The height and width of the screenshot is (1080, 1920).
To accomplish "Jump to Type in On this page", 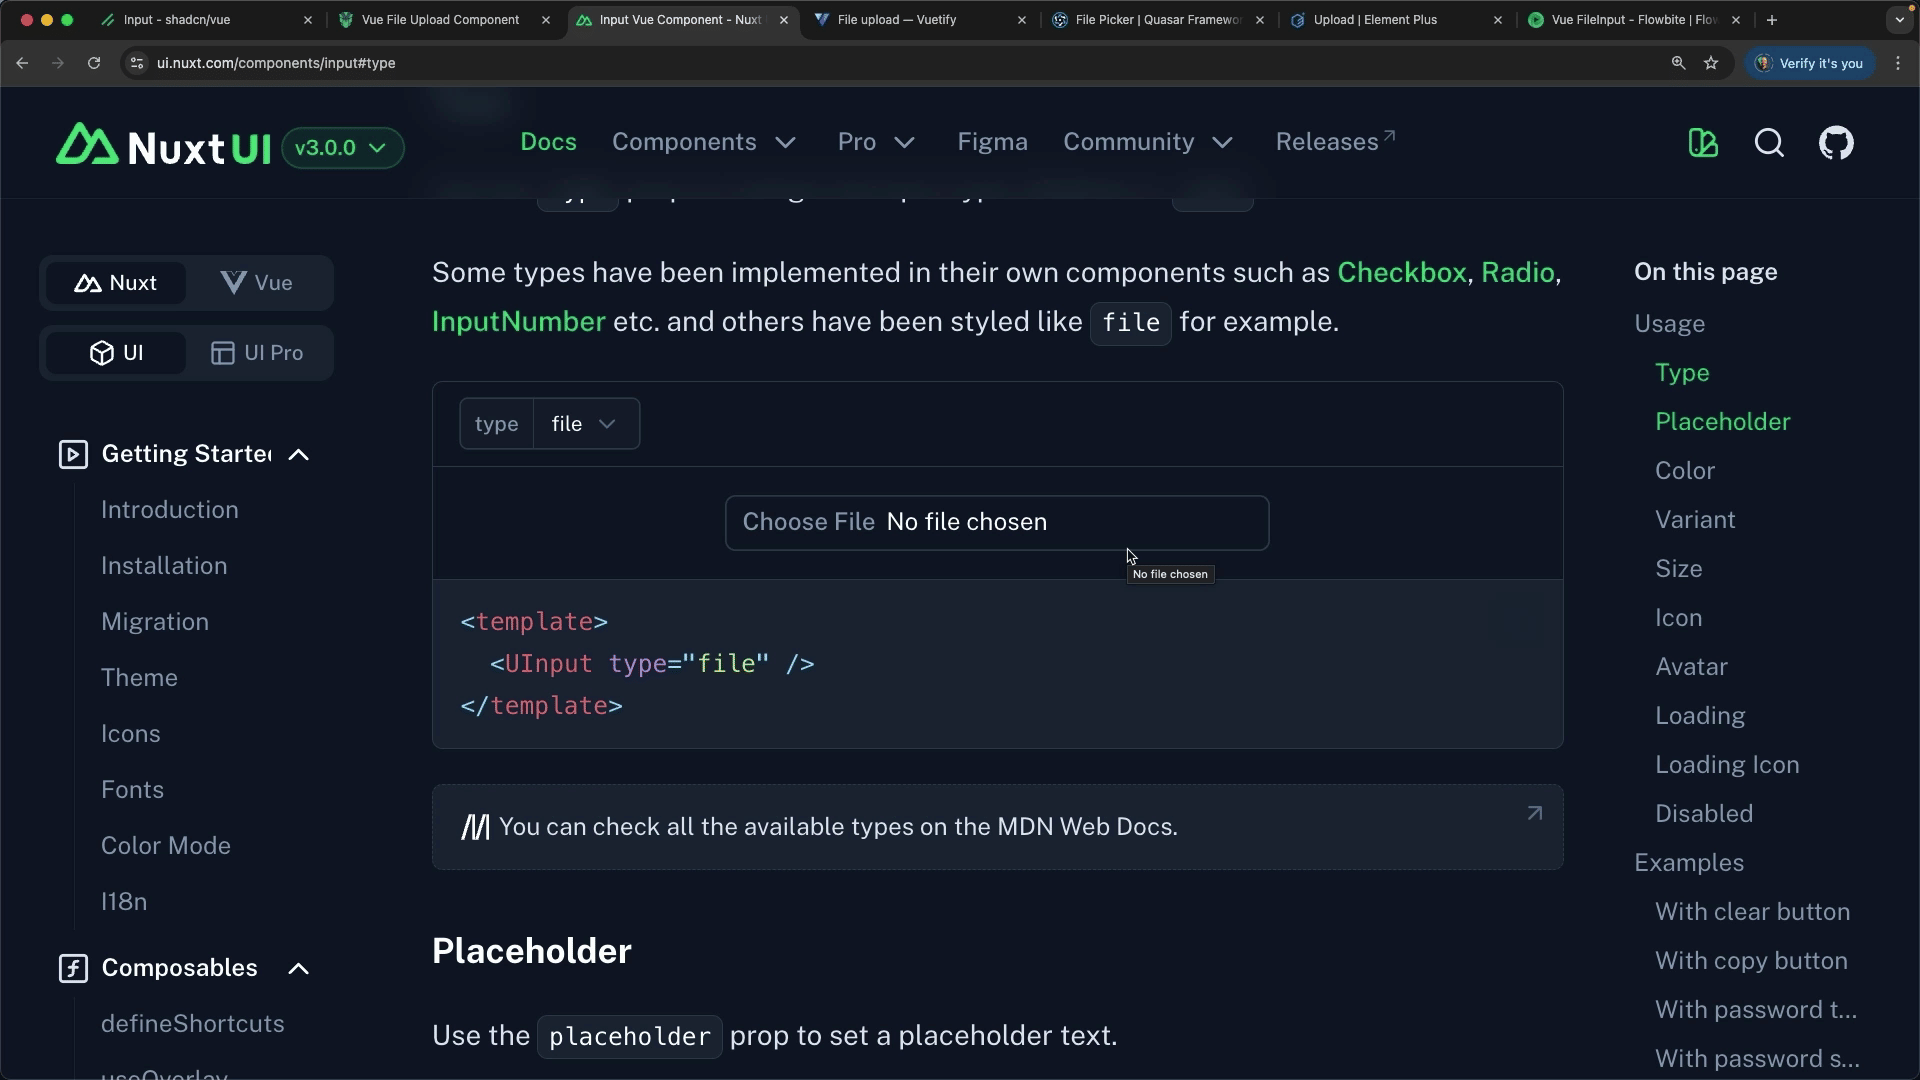I will coord(1682,373).
